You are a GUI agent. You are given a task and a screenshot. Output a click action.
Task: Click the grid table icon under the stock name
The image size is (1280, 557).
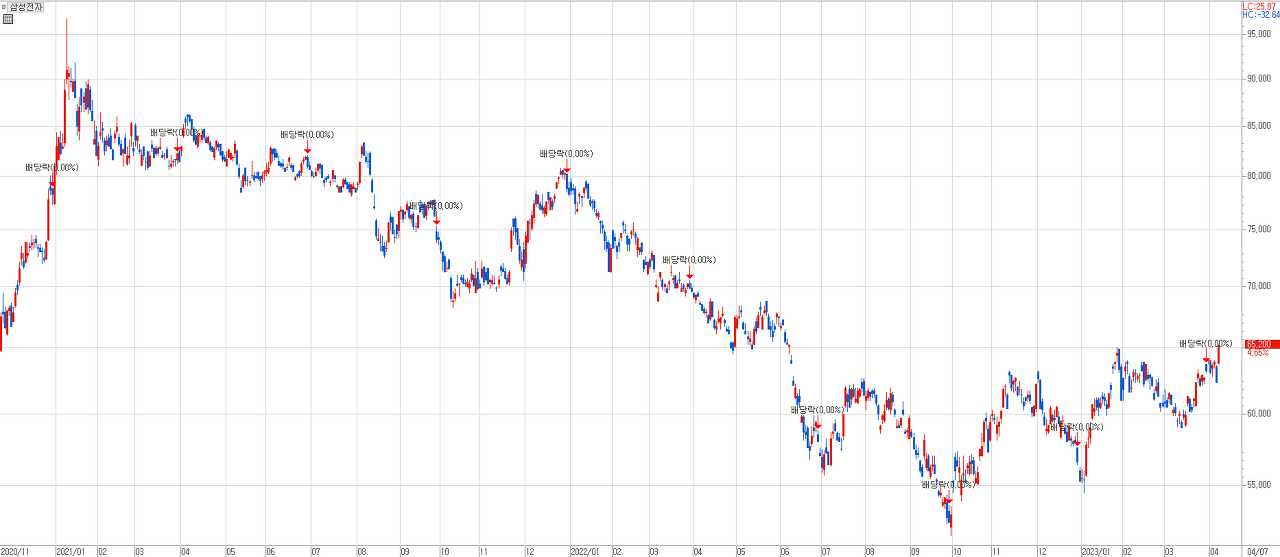point(7,19)
